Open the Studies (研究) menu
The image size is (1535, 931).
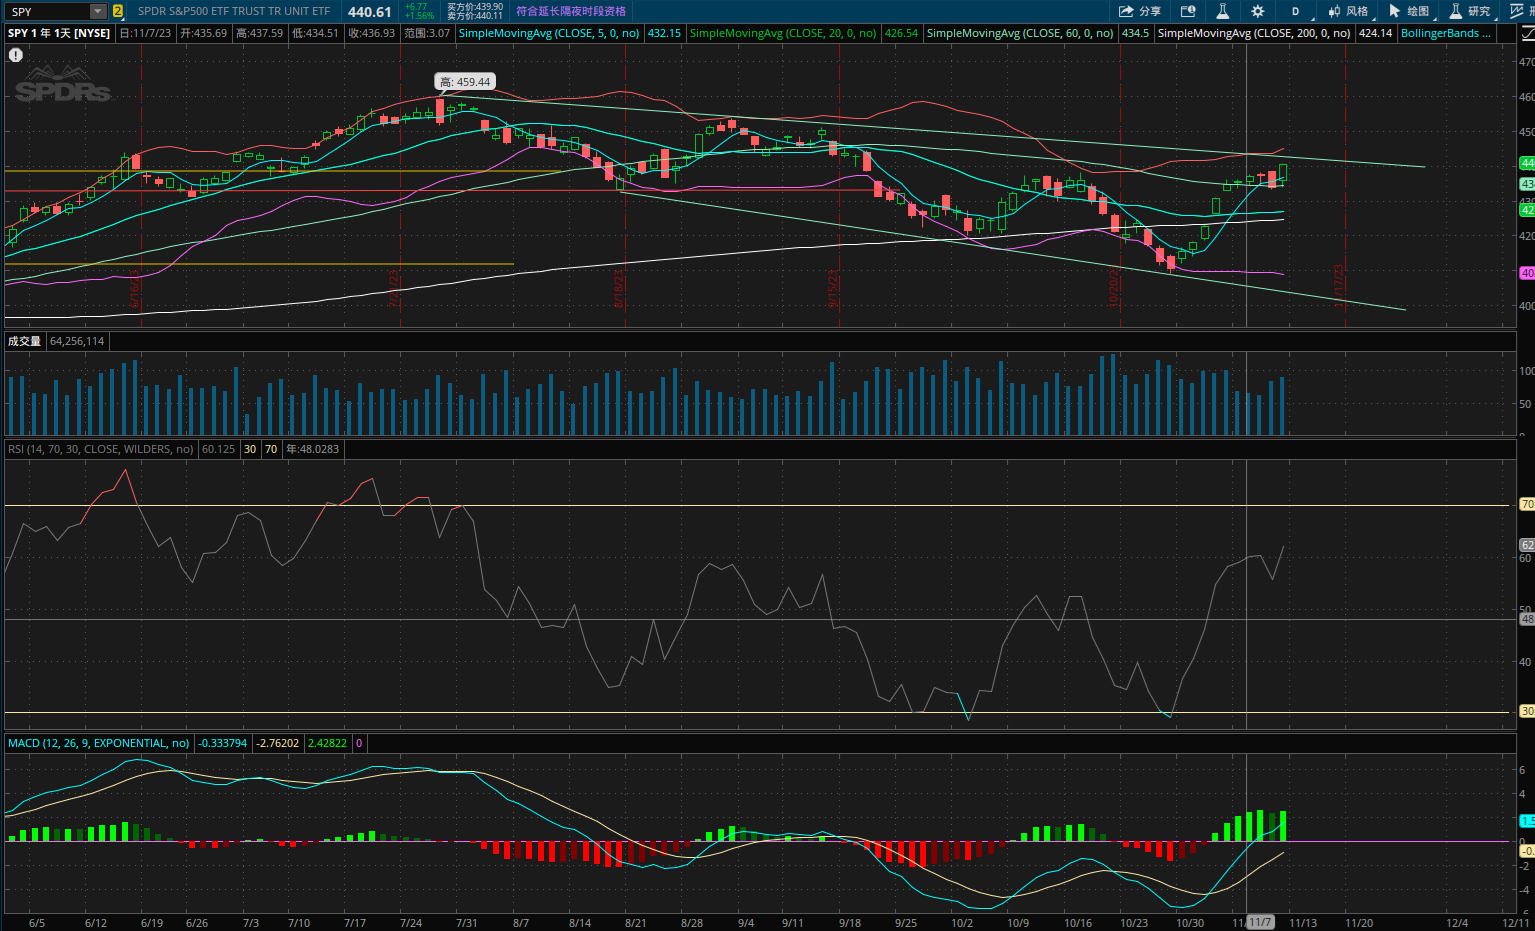point(1470,11)
